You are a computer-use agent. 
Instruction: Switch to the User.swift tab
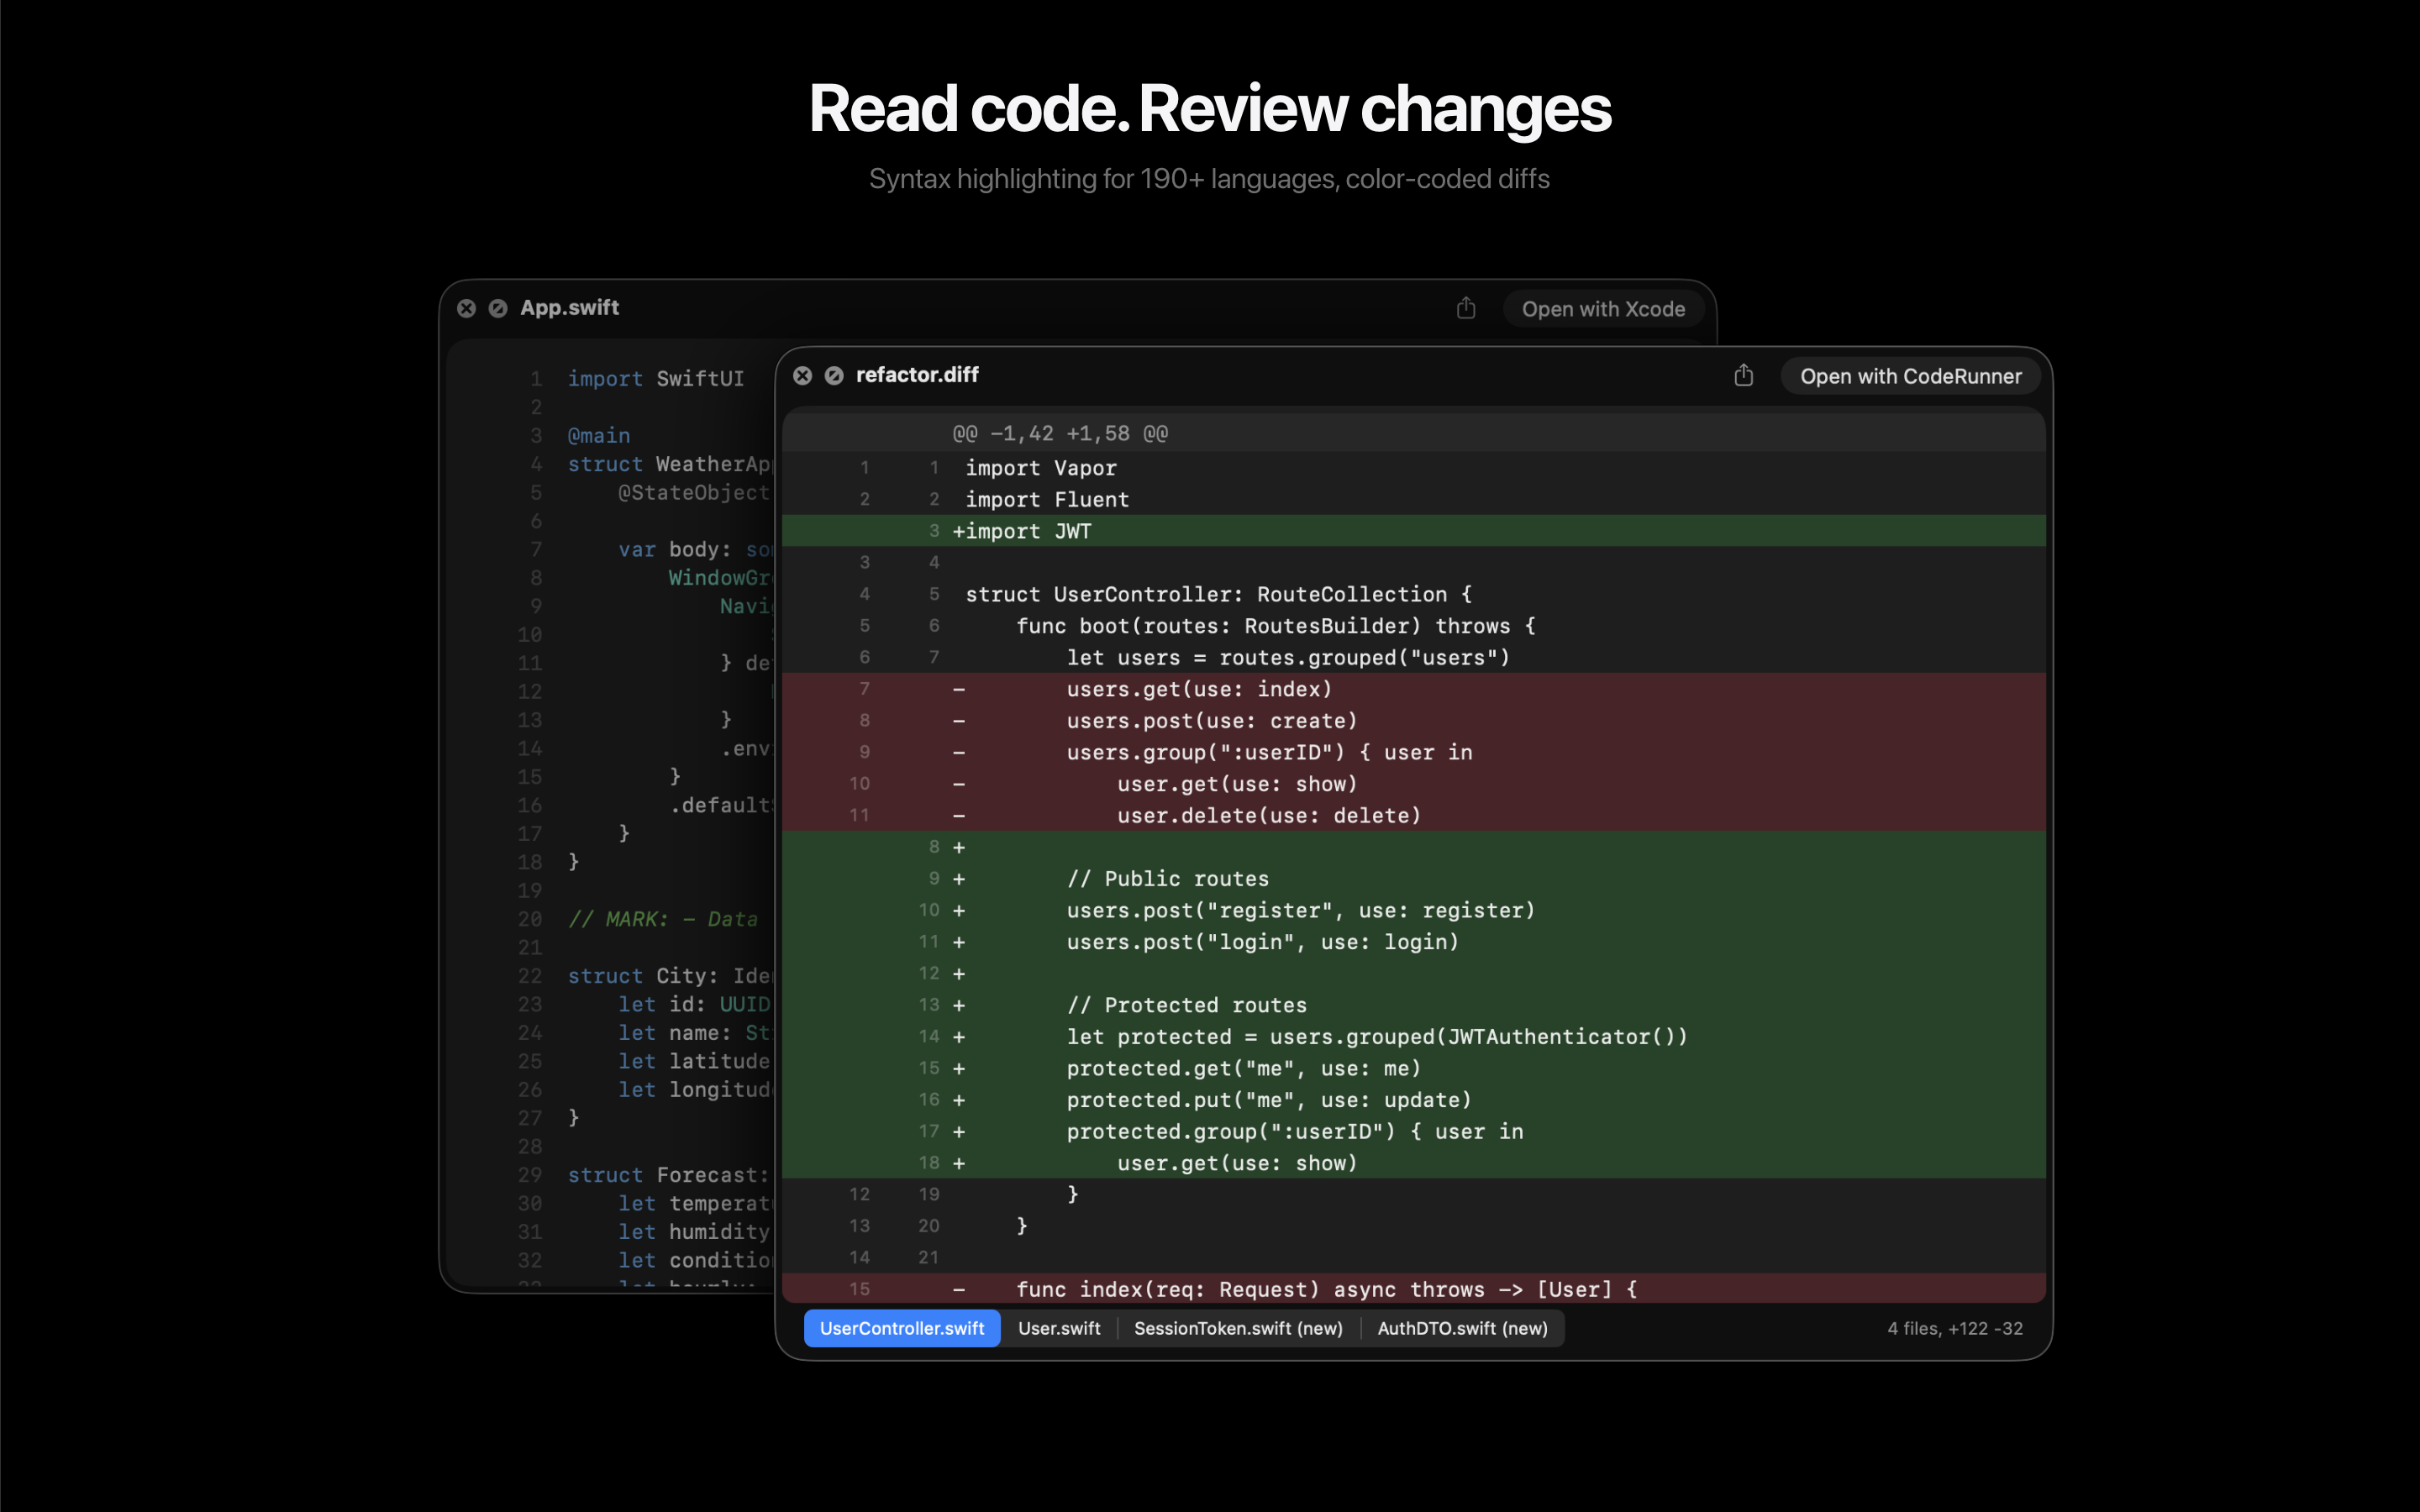(1058, 1328)
